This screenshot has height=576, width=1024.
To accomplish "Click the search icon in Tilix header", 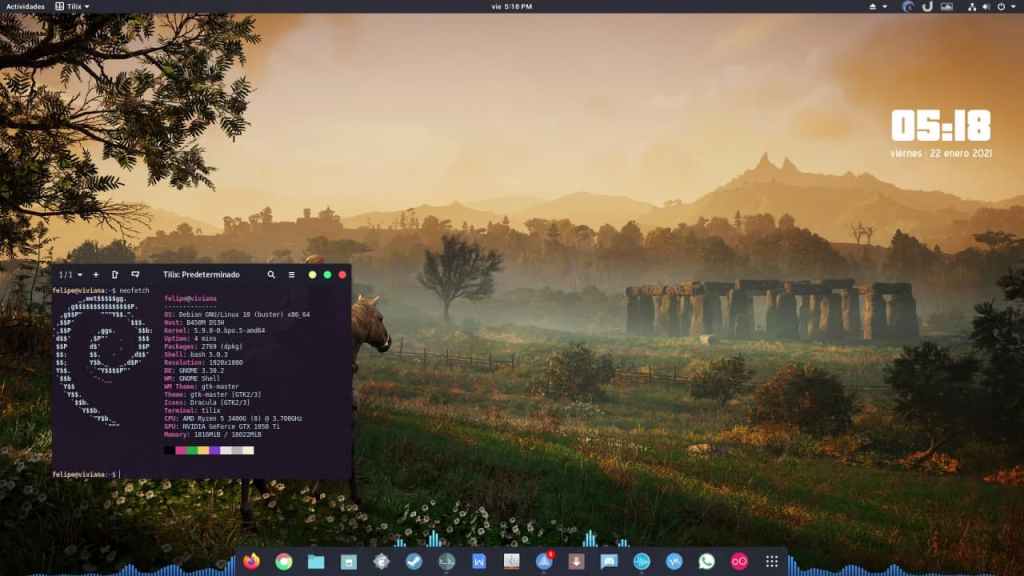I will (x=271, y=274).
